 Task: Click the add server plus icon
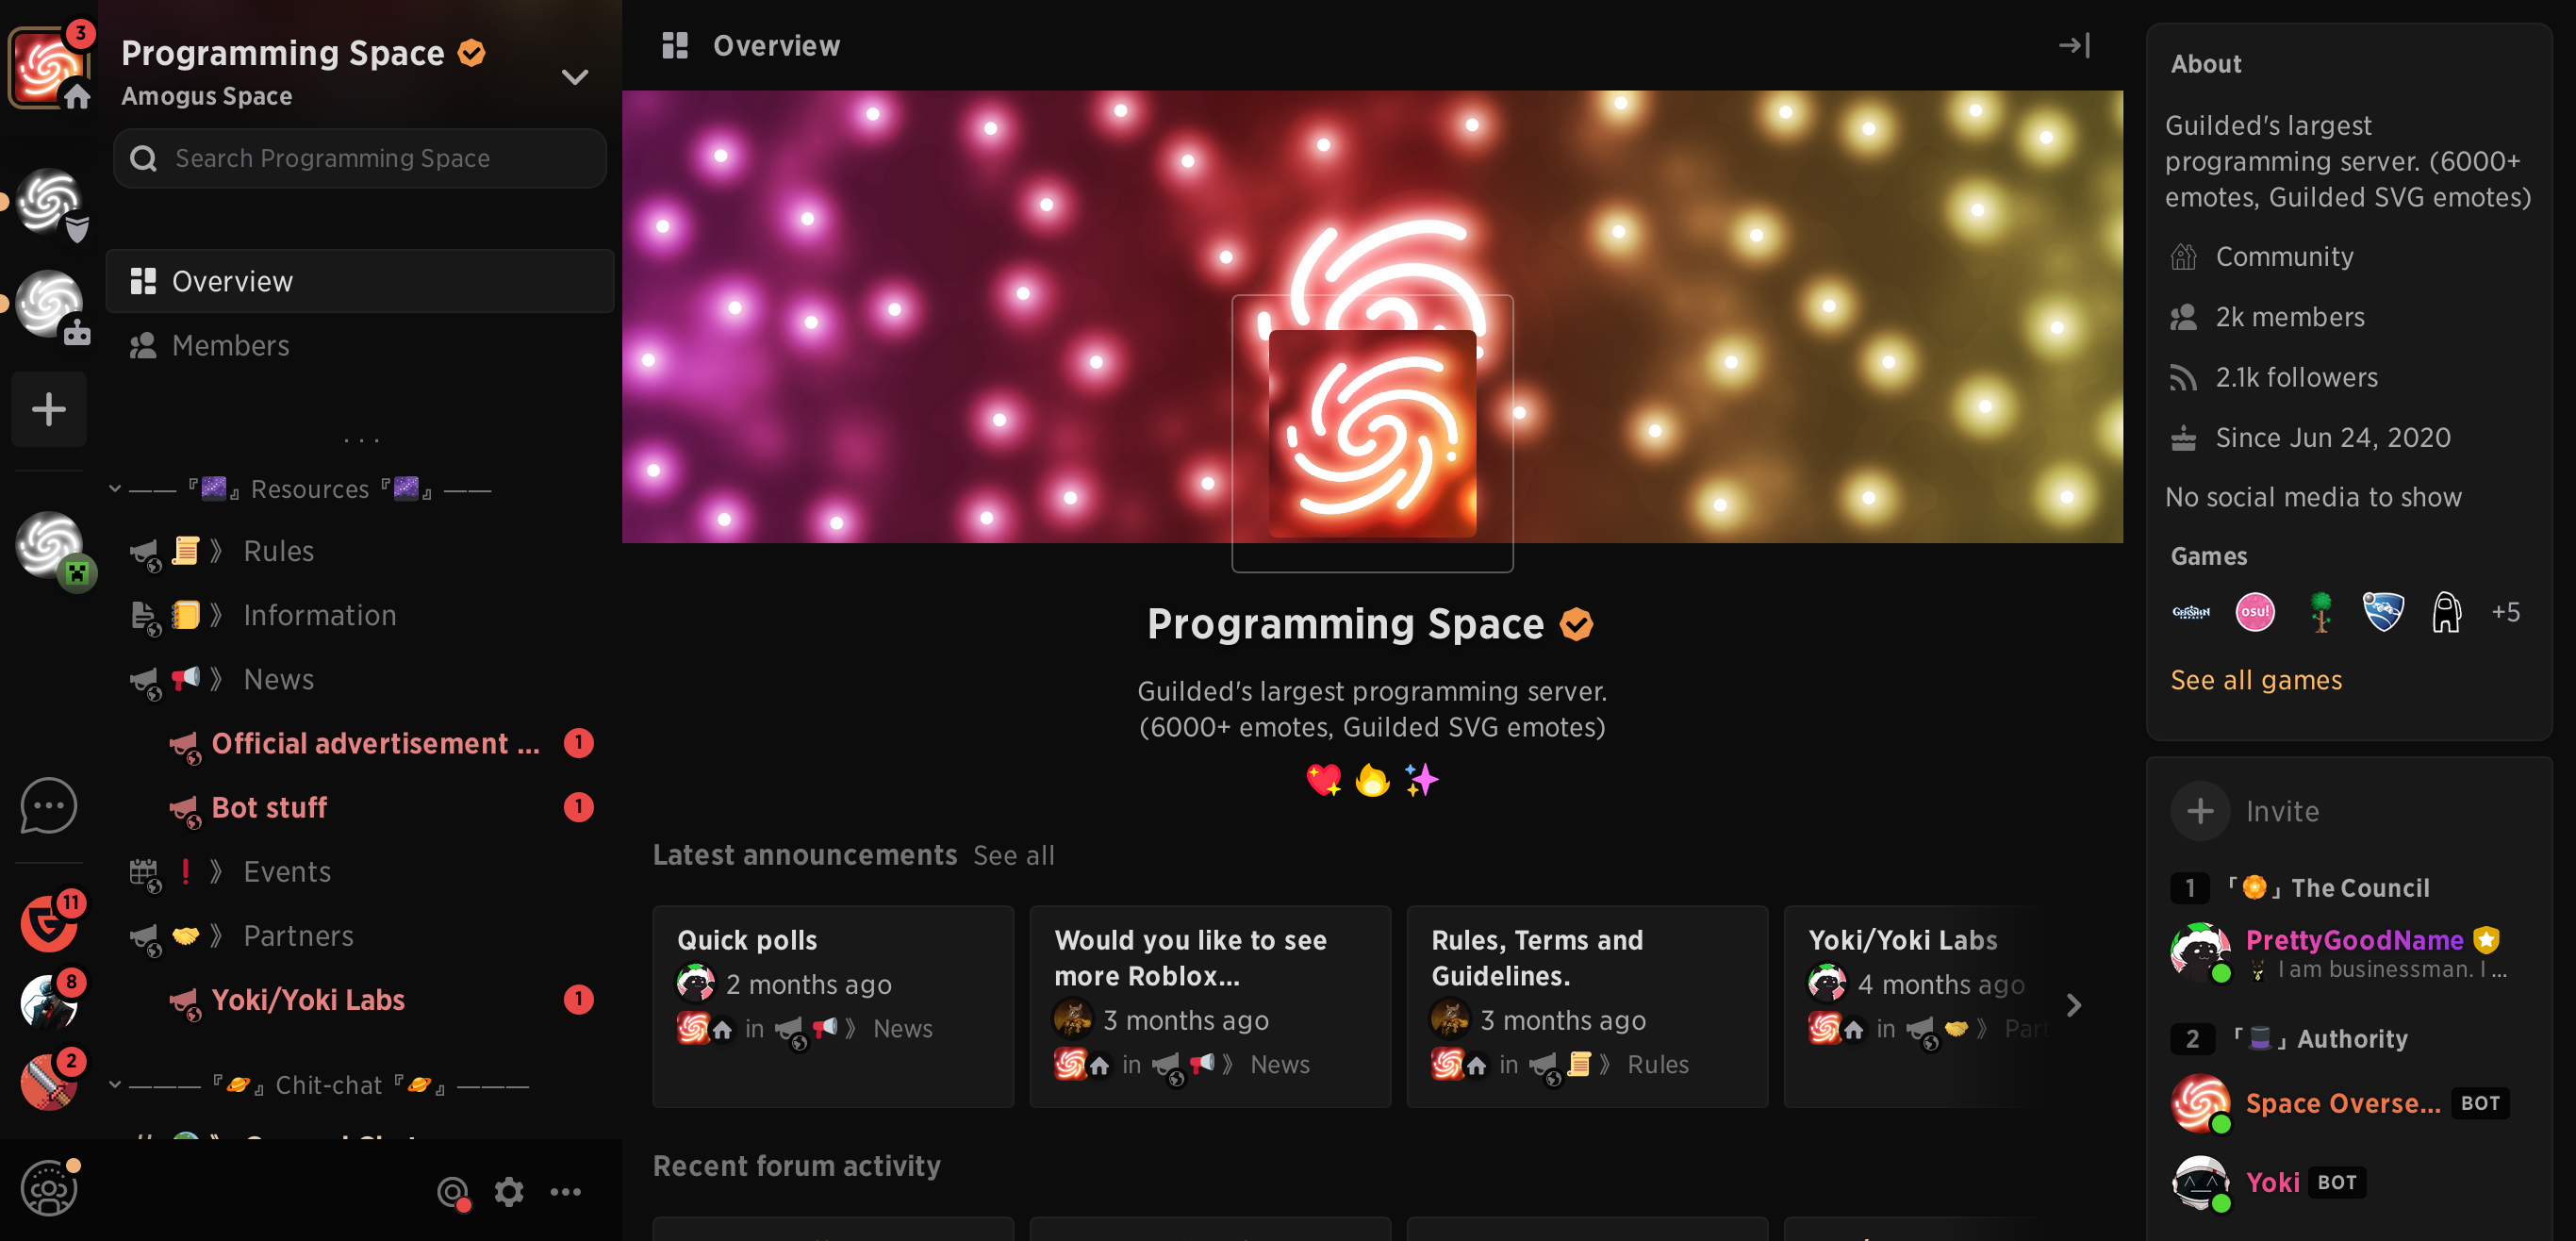pos(48,409)
